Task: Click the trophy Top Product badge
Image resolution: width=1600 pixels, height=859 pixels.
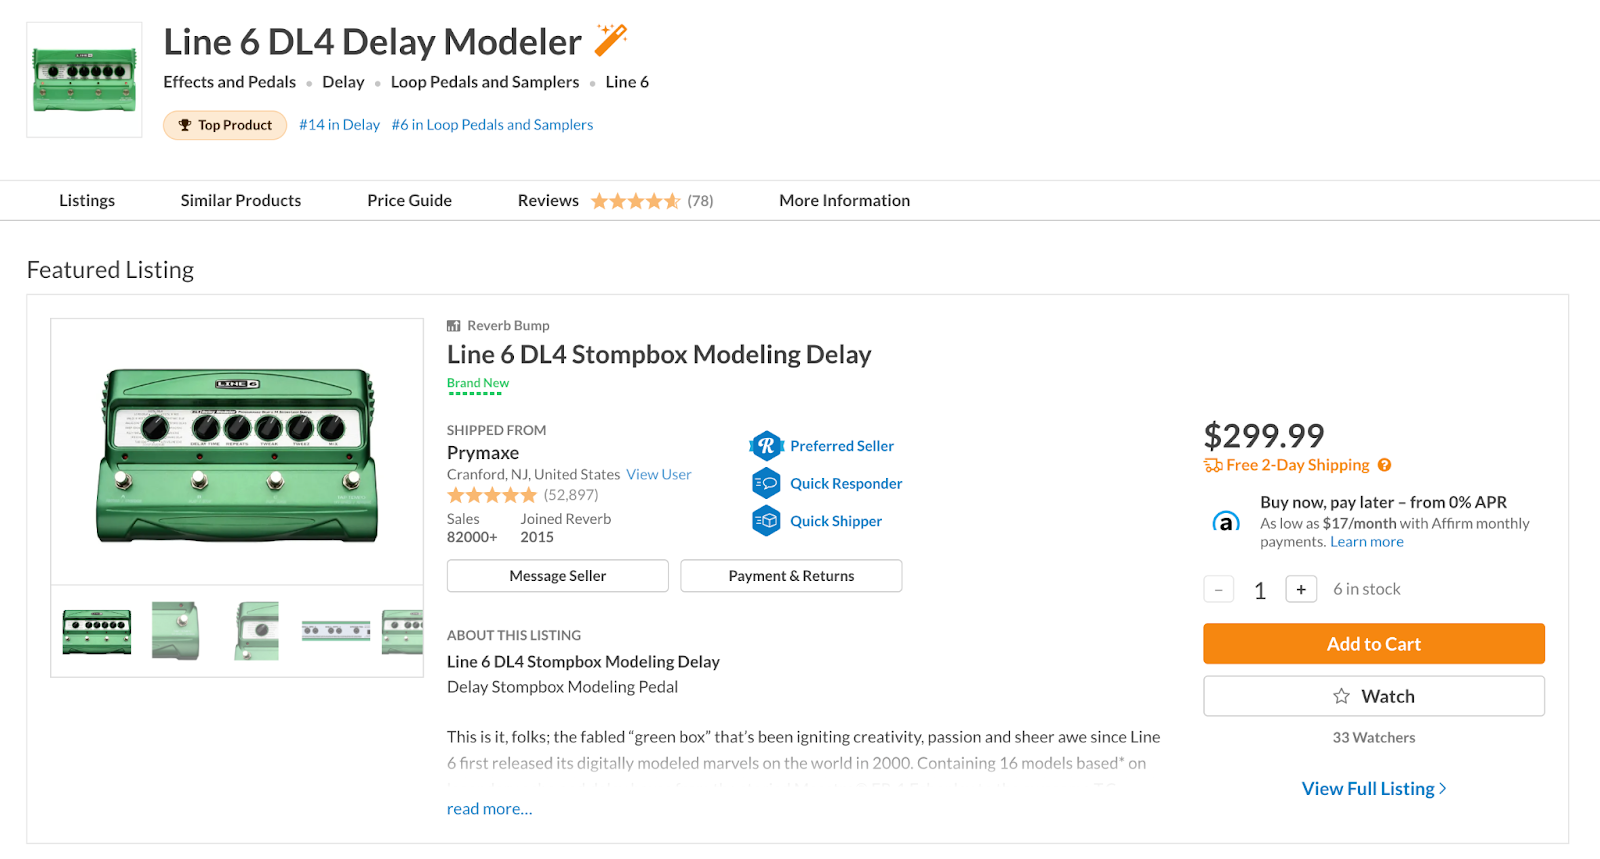Action: 225,125
